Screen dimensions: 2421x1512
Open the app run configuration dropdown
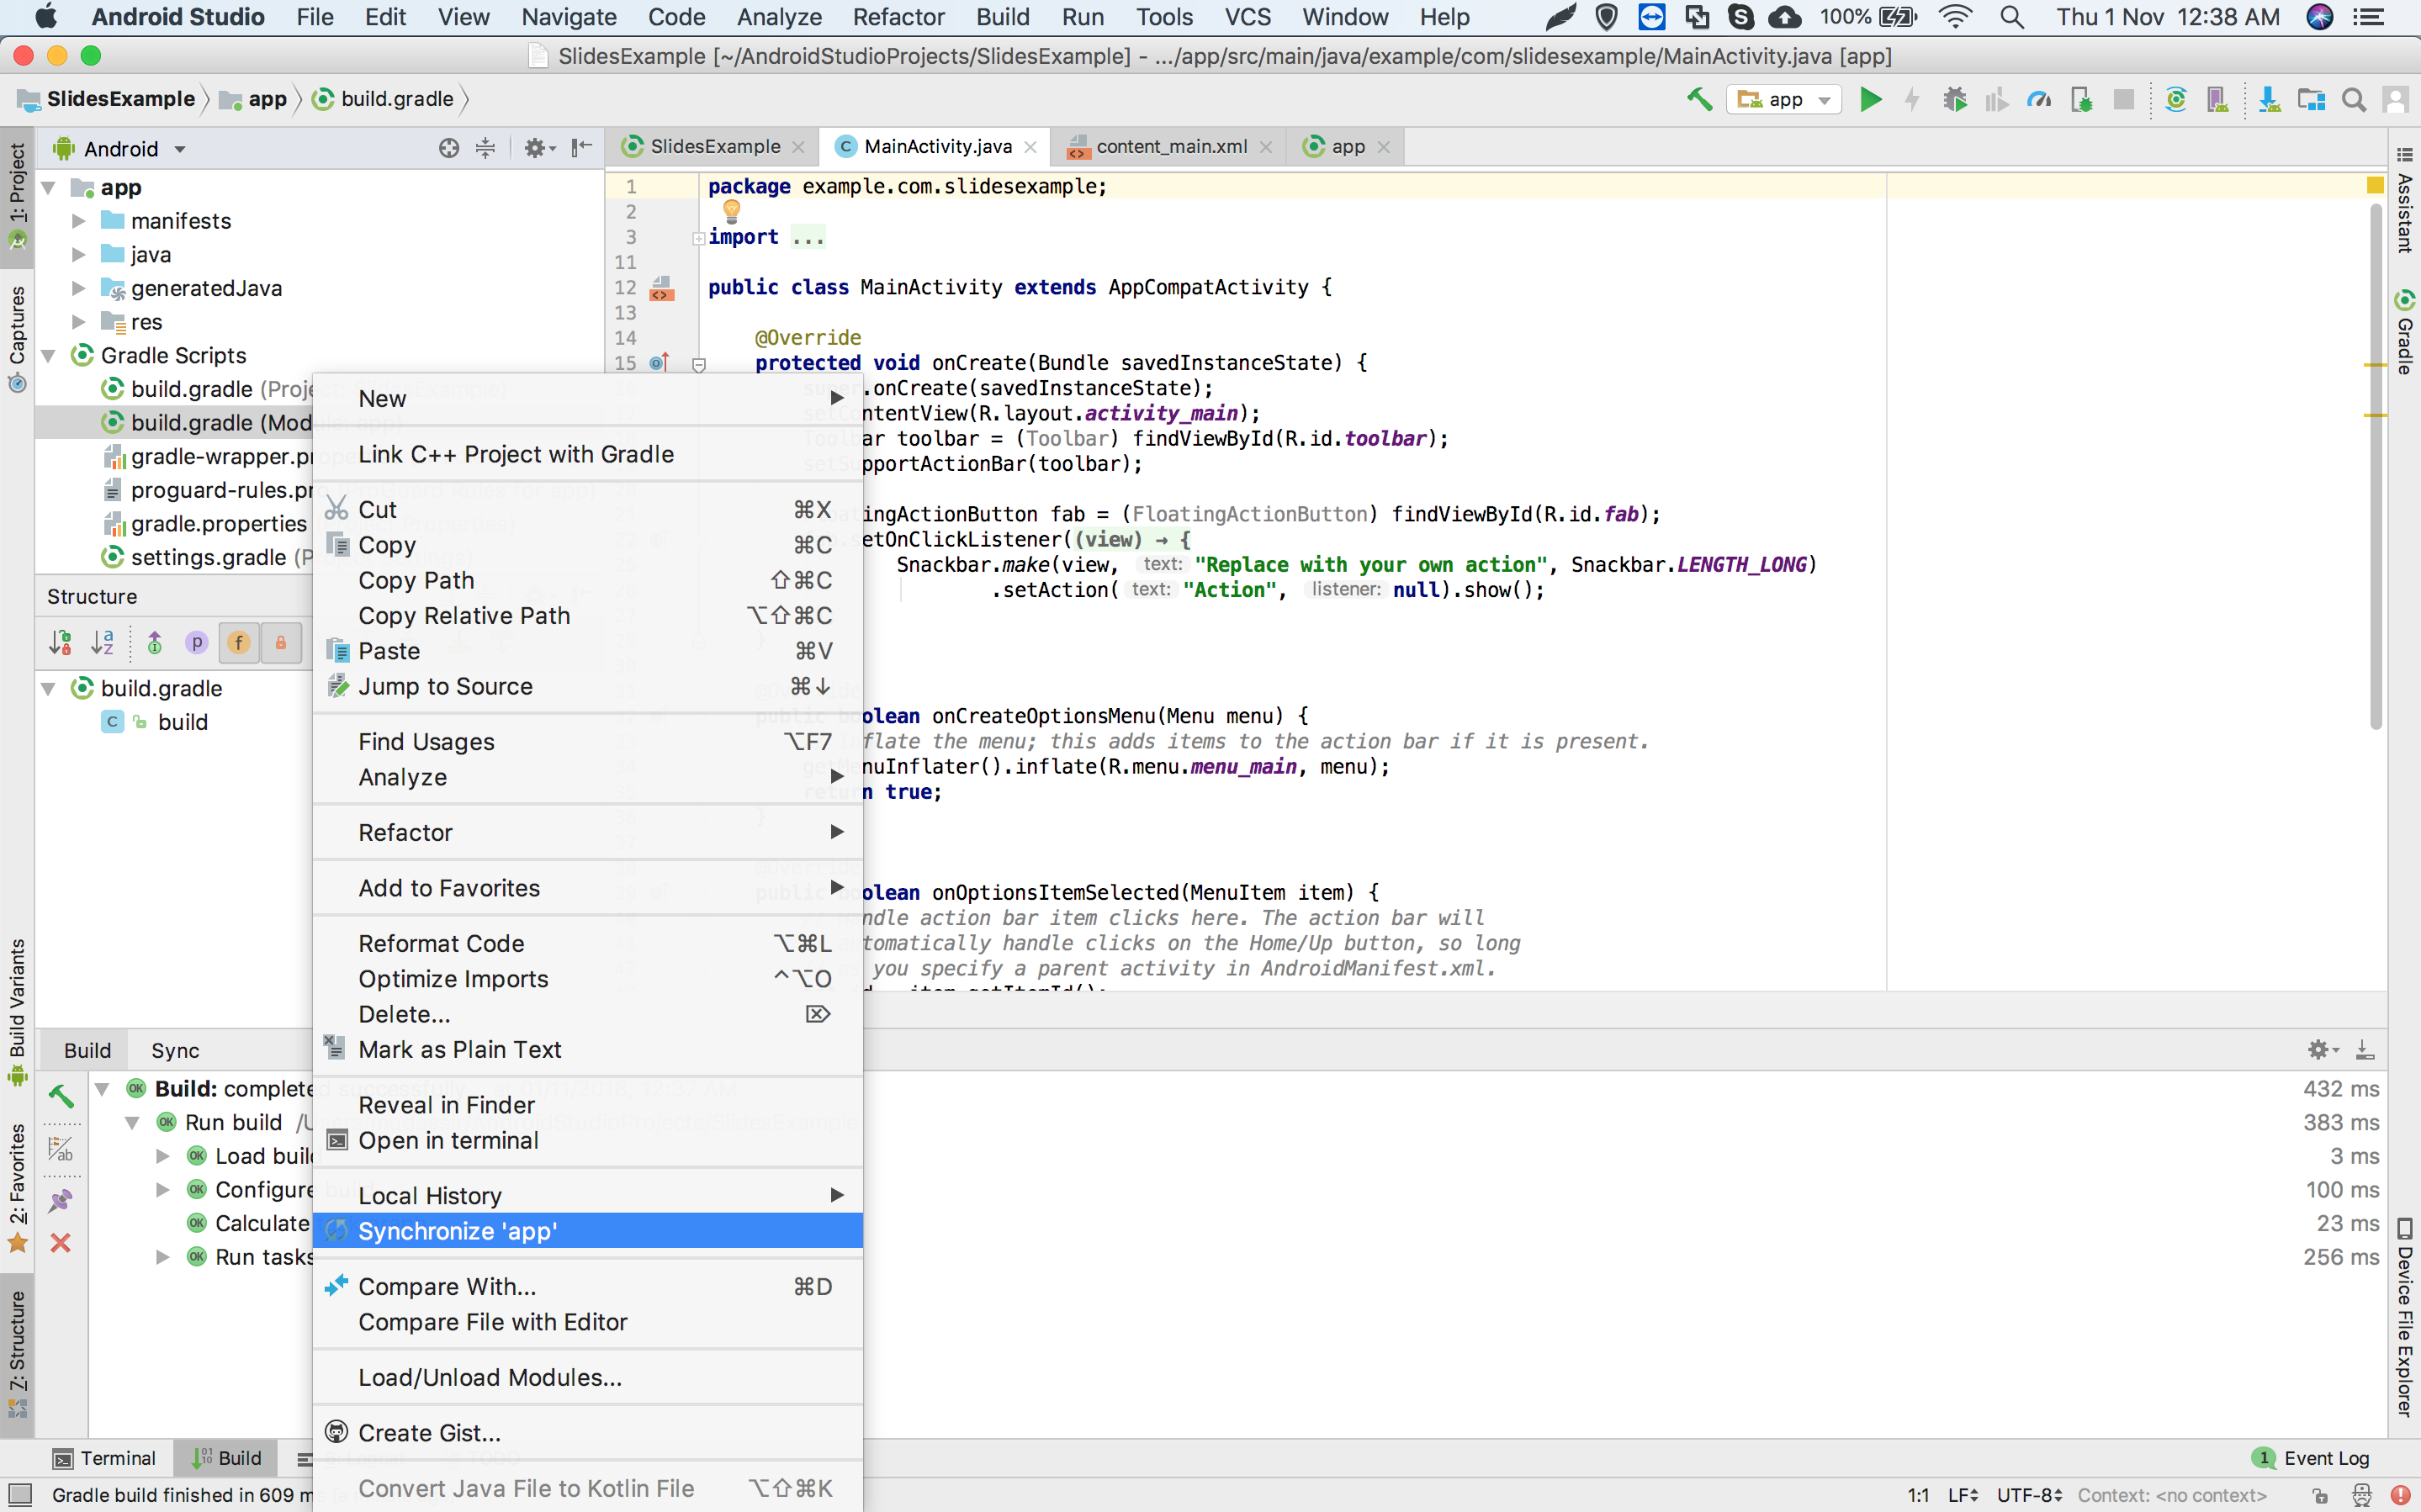[1783, 99]
